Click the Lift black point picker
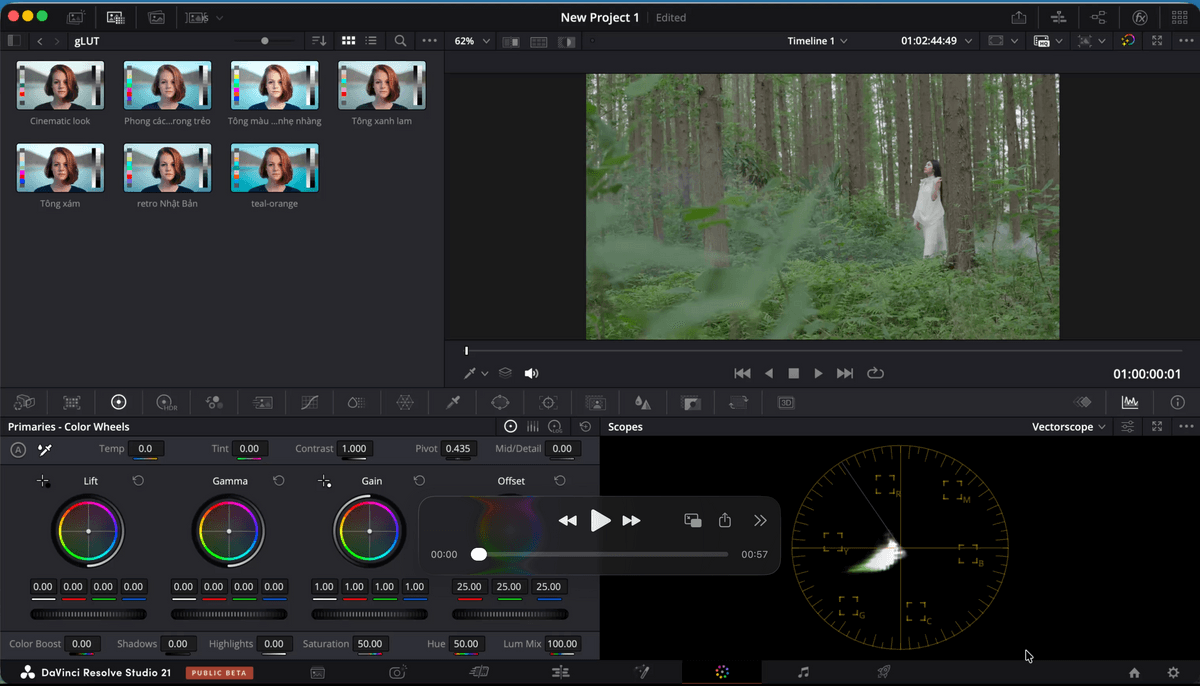1200x686 pixels. [43, 482]
